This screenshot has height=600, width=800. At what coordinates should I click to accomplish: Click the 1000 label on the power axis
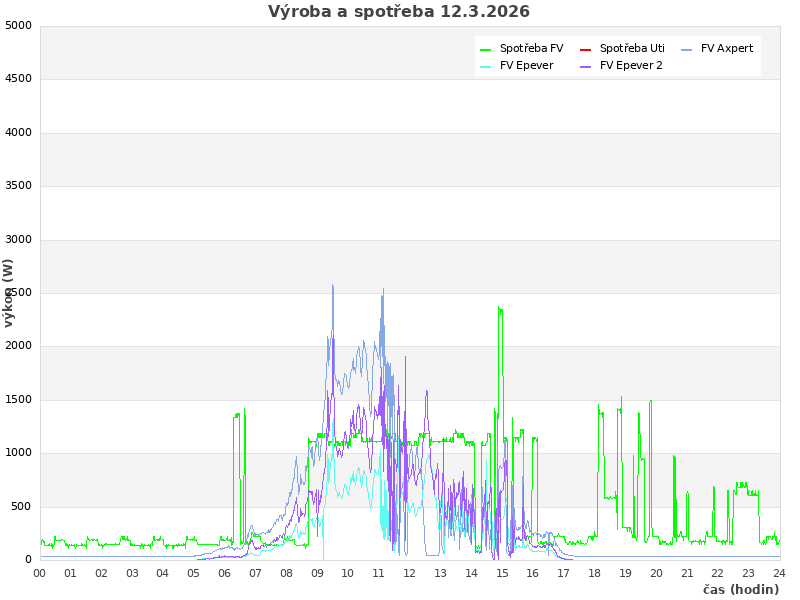[19, 453]
